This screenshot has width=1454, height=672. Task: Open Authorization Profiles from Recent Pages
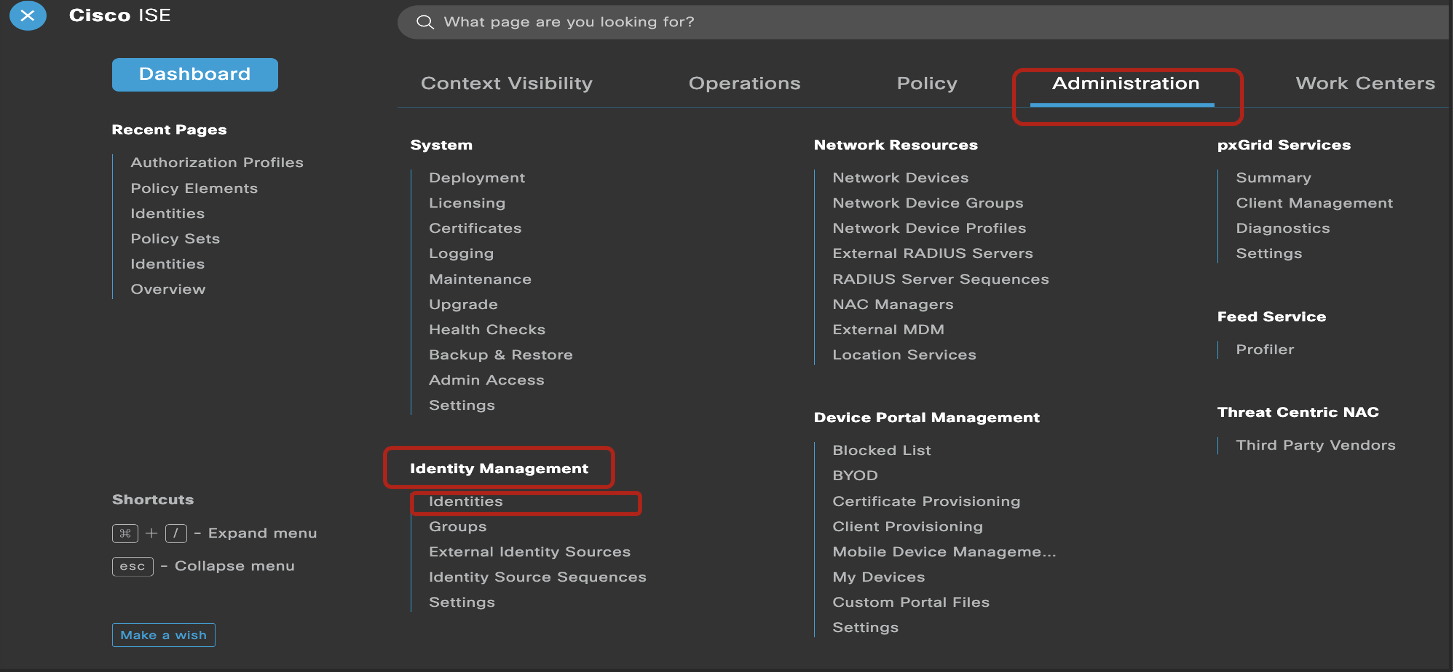click(x=216, y=161)
